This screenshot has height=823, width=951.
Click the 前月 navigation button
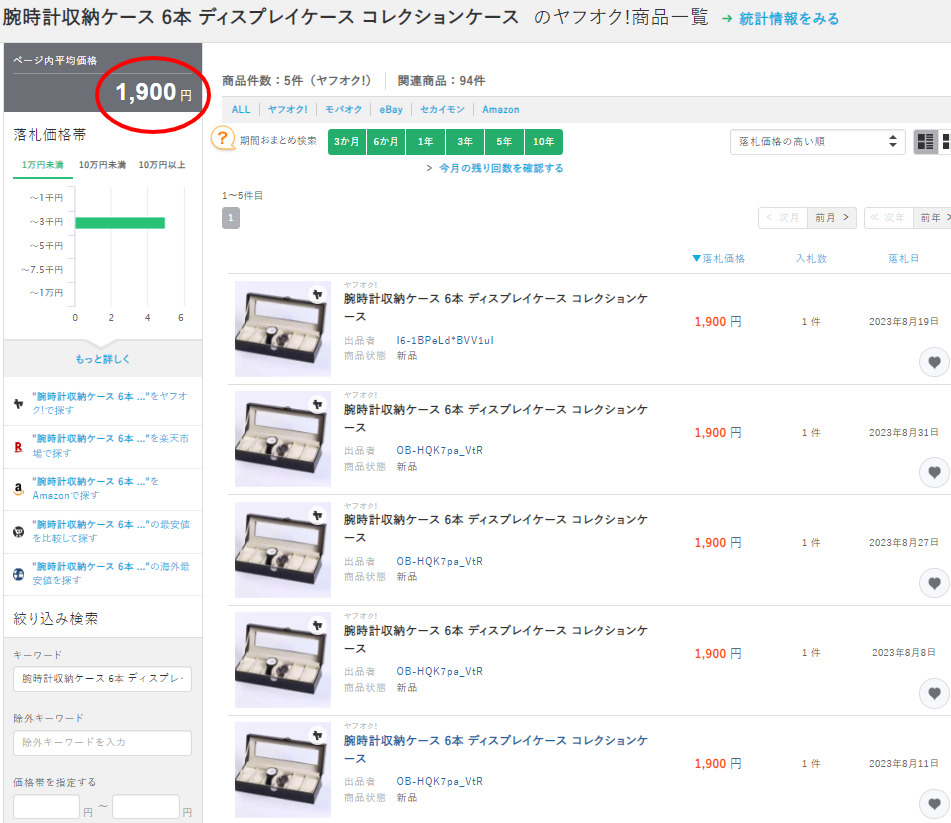832,217
